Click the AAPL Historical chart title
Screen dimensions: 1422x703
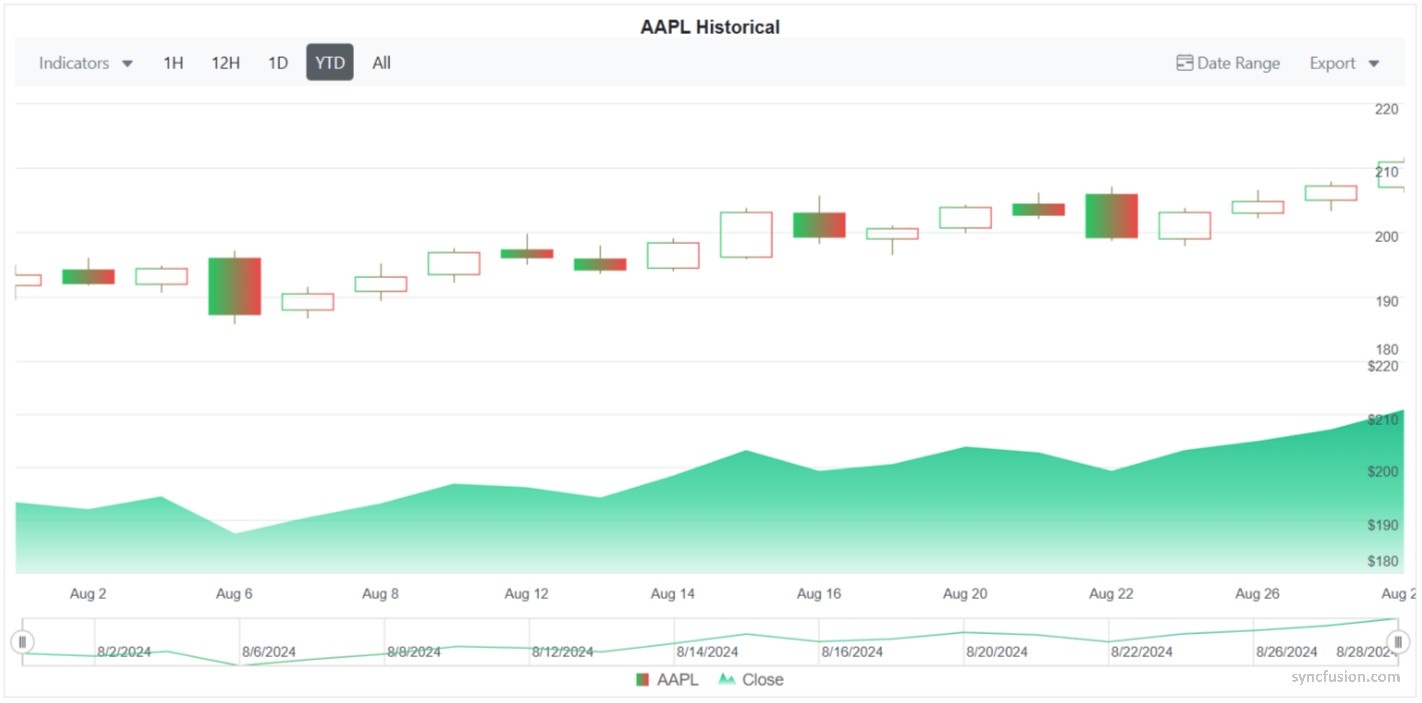pos(710,27)
